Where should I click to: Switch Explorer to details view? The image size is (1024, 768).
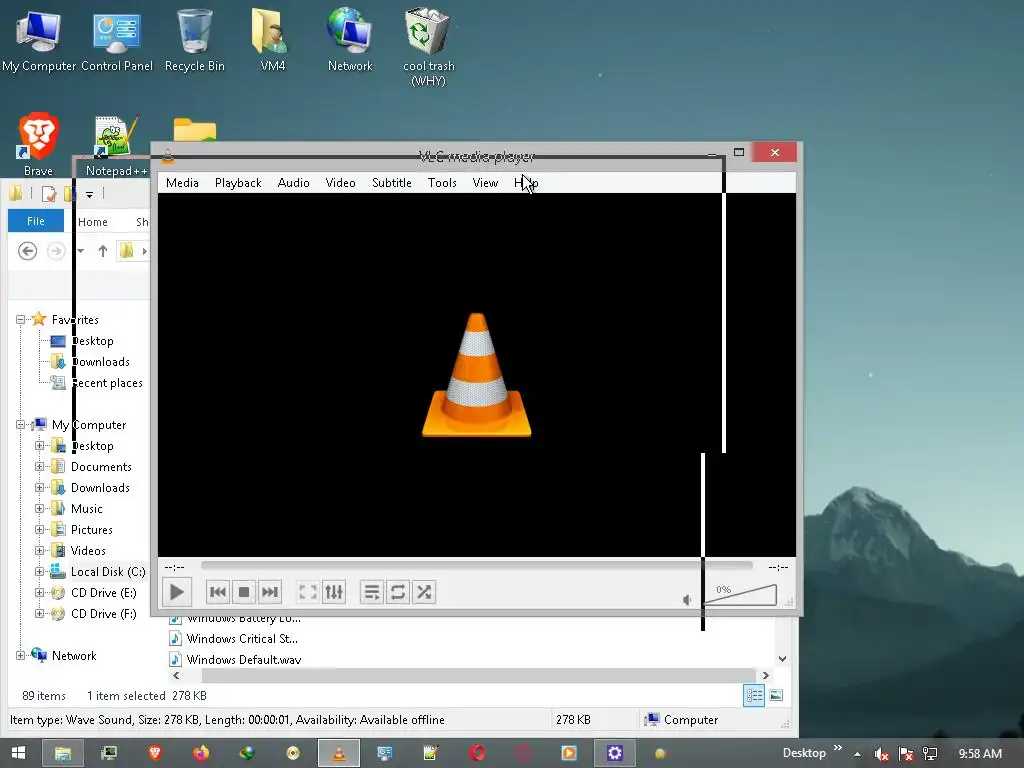coord(754,696)
